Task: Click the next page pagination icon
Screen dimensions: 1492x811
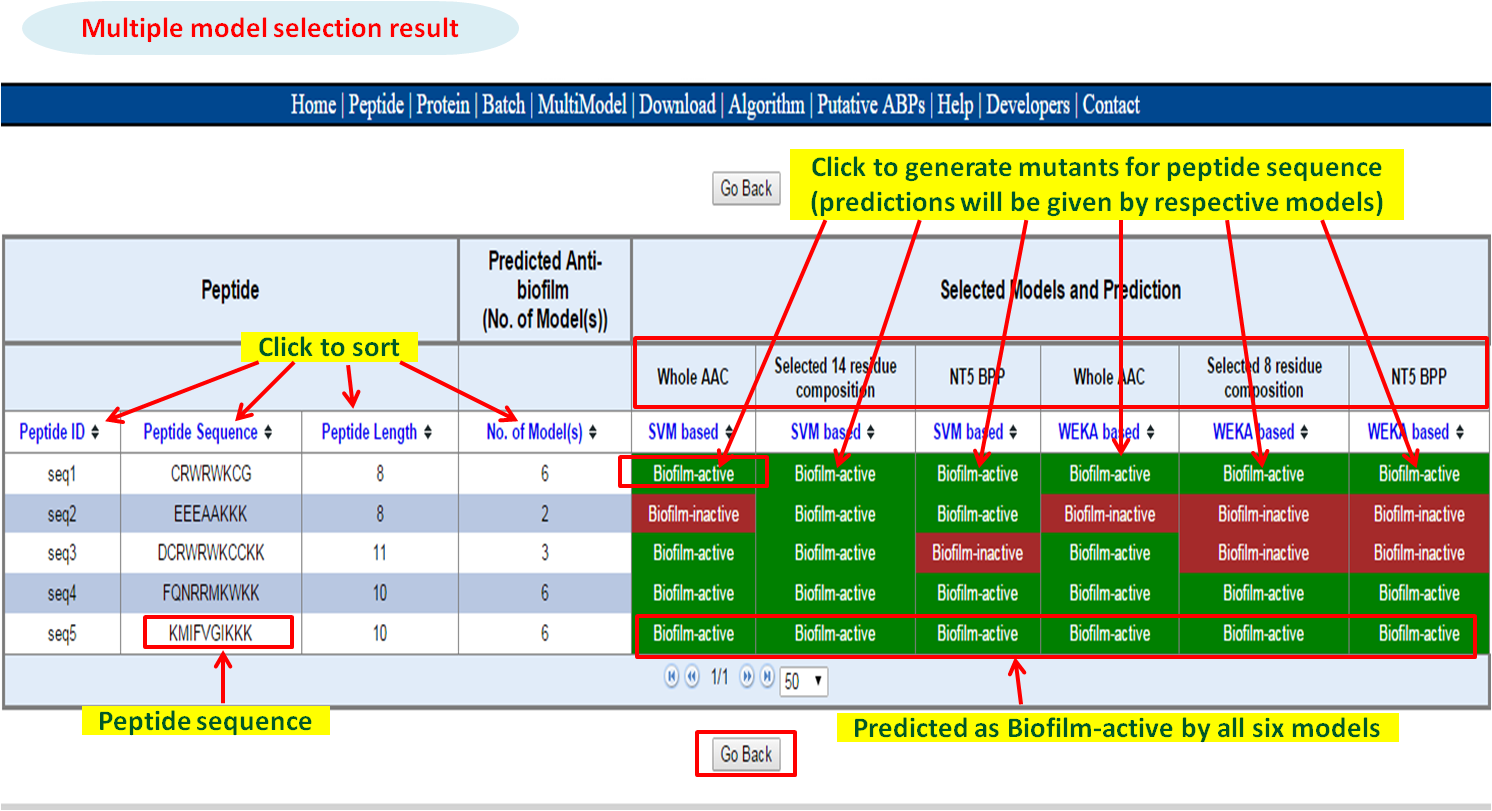Action: point(746,677)
